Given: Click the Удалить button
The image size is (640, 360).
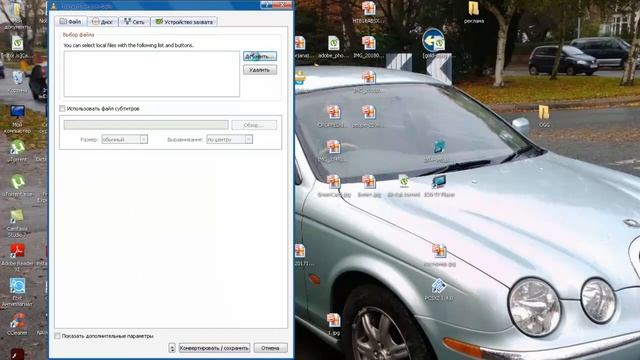Looking at the screenshot, I should 260,70.
